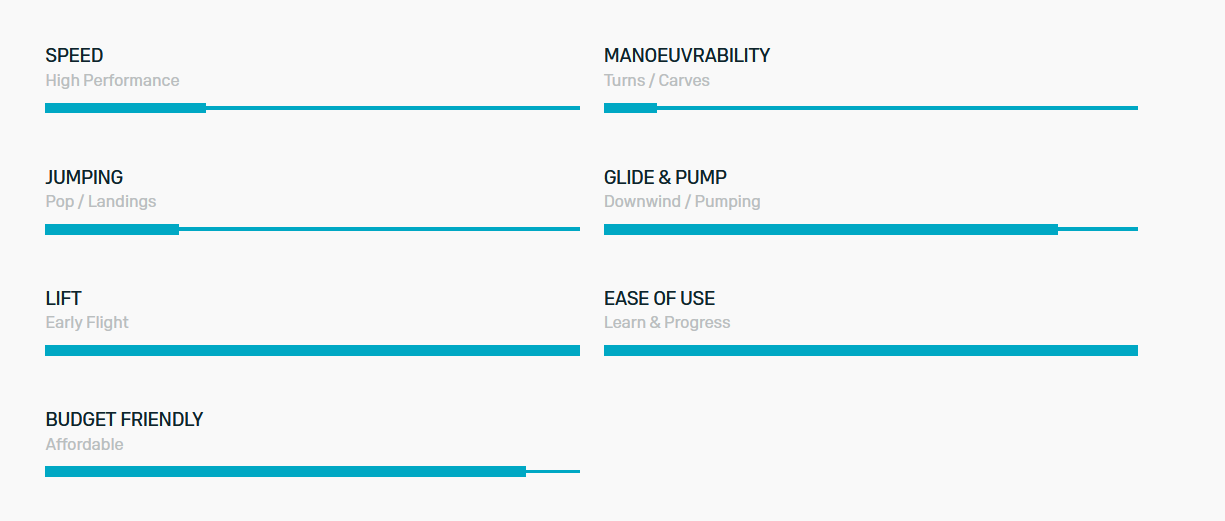Select the GLIDE & PUMP heading

665,178
